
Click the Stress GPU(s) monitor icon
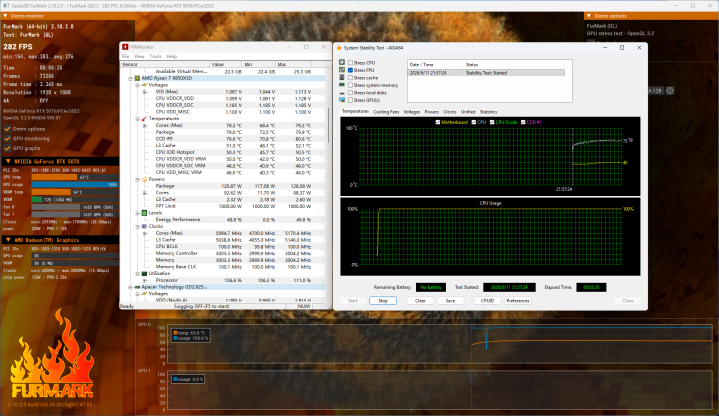342,100
